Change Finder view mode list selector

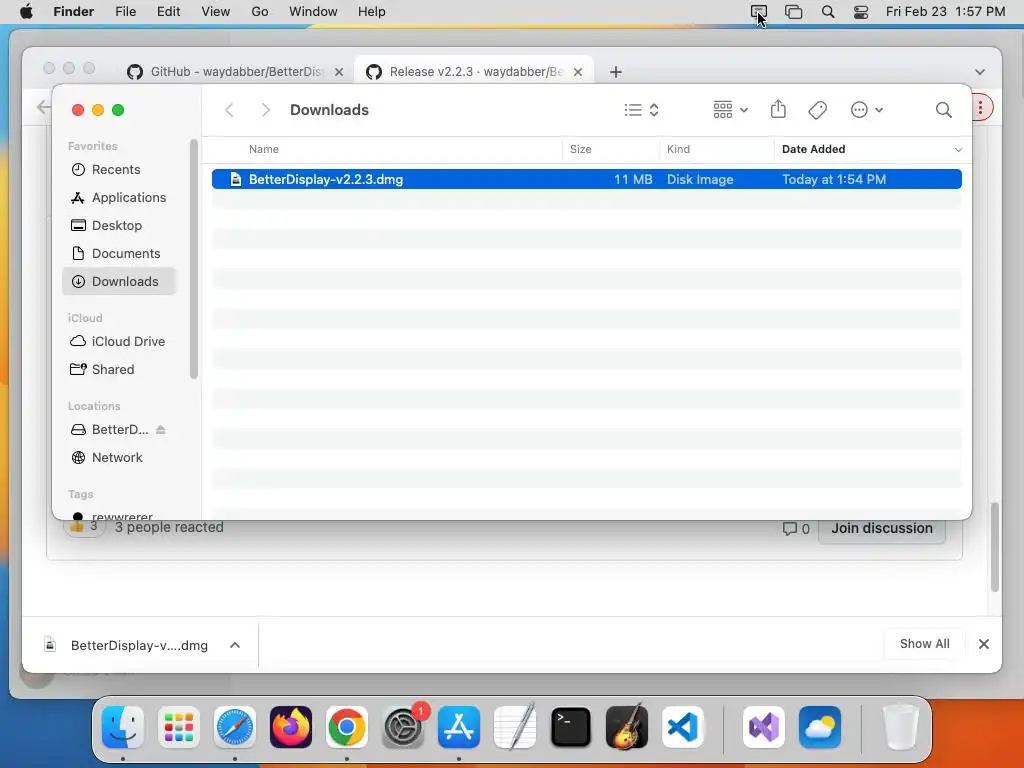pyautogui.click(x=641, y=110)
